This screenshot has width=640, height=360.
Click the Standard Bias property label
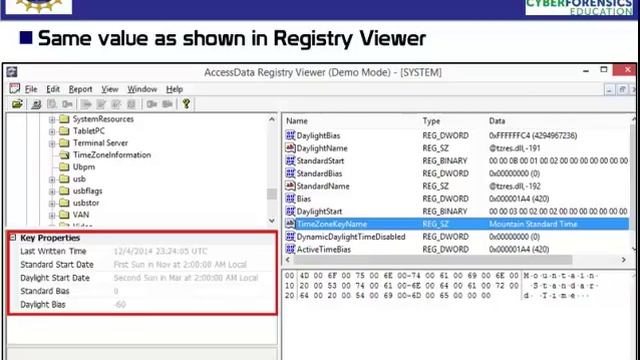[x=45, y=291]
